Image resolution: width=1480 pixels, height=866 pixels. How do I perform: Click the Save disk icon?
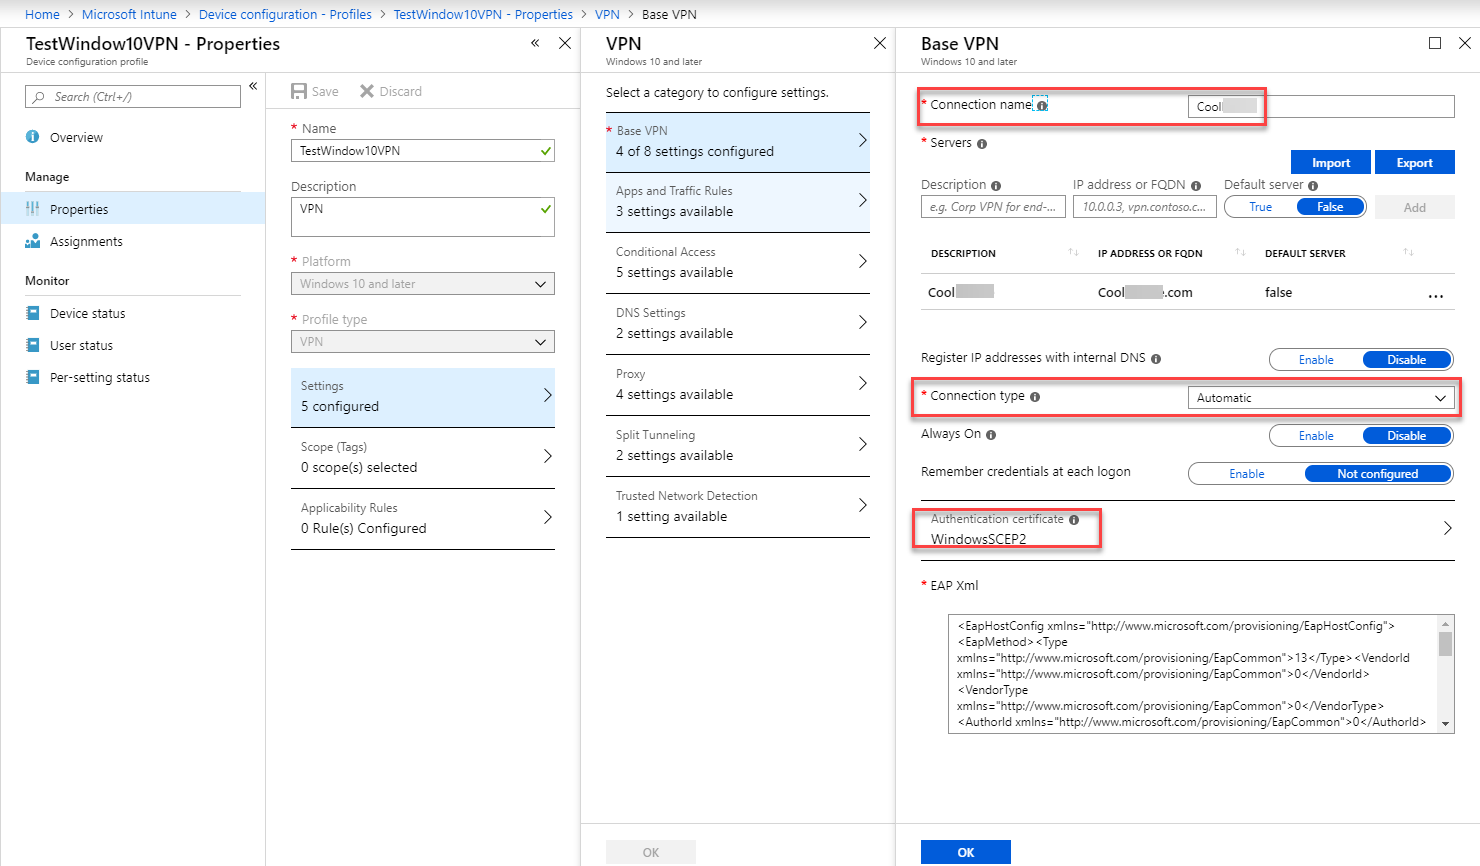click(x=299, y=91)
